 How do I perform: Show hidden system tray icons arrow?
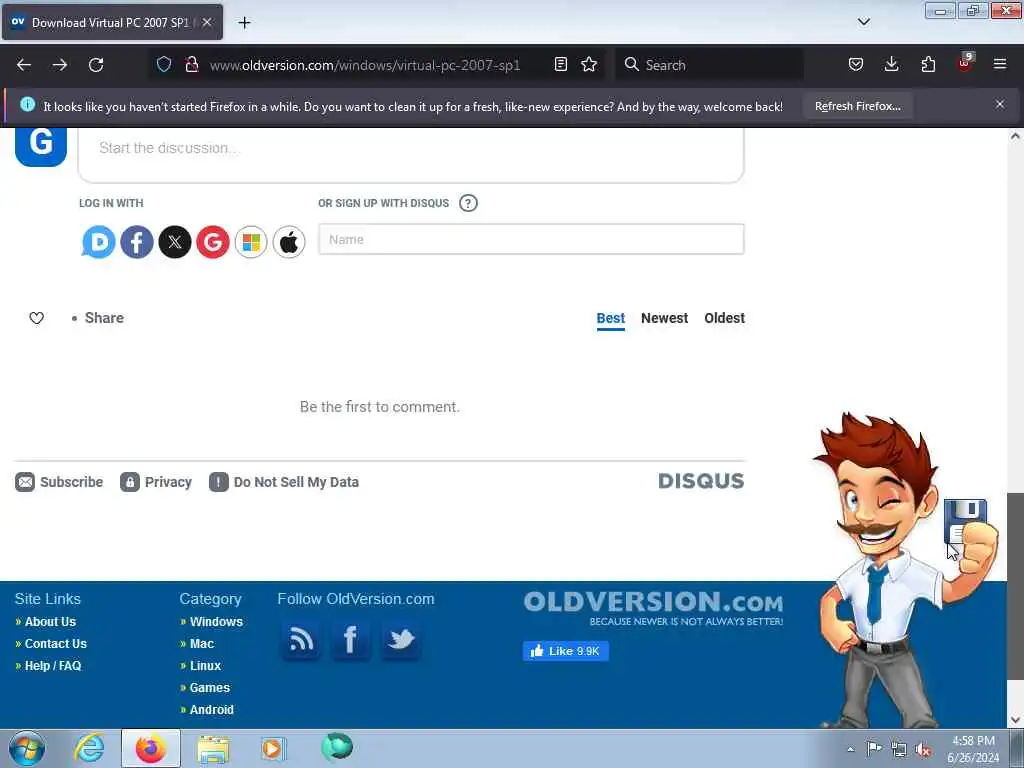pos(850,749)
